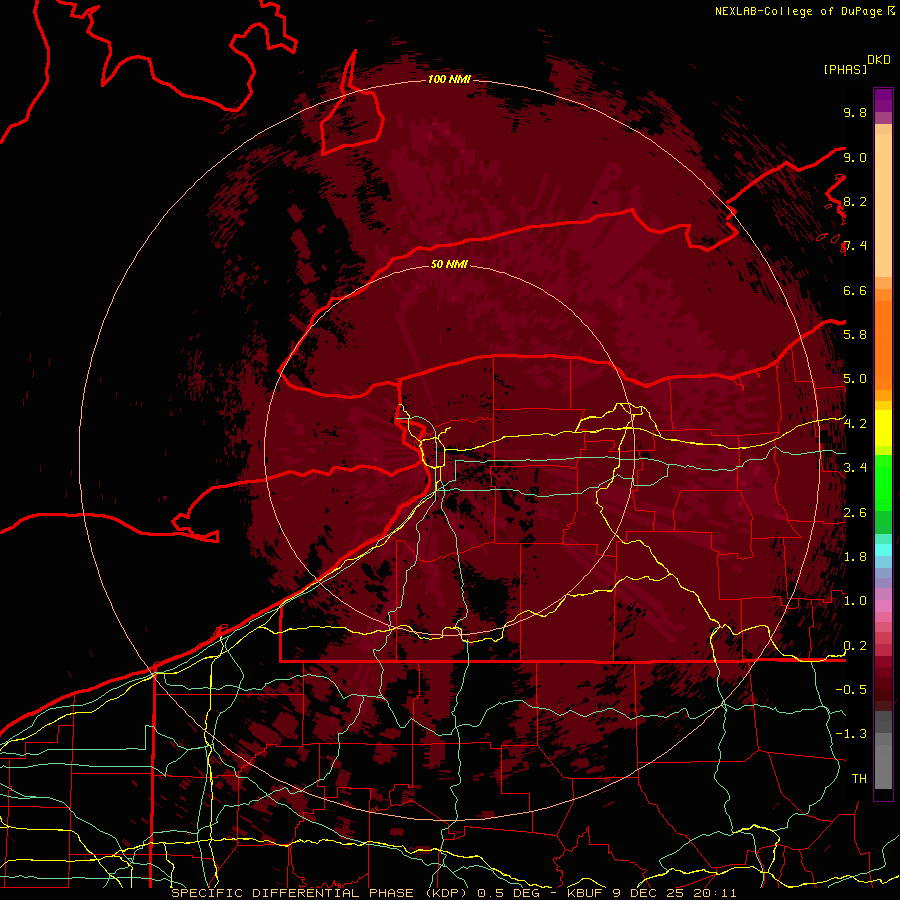Click the NEXLAB-College of DuPage label
900x900 pixels.
[x=798, y=11]
